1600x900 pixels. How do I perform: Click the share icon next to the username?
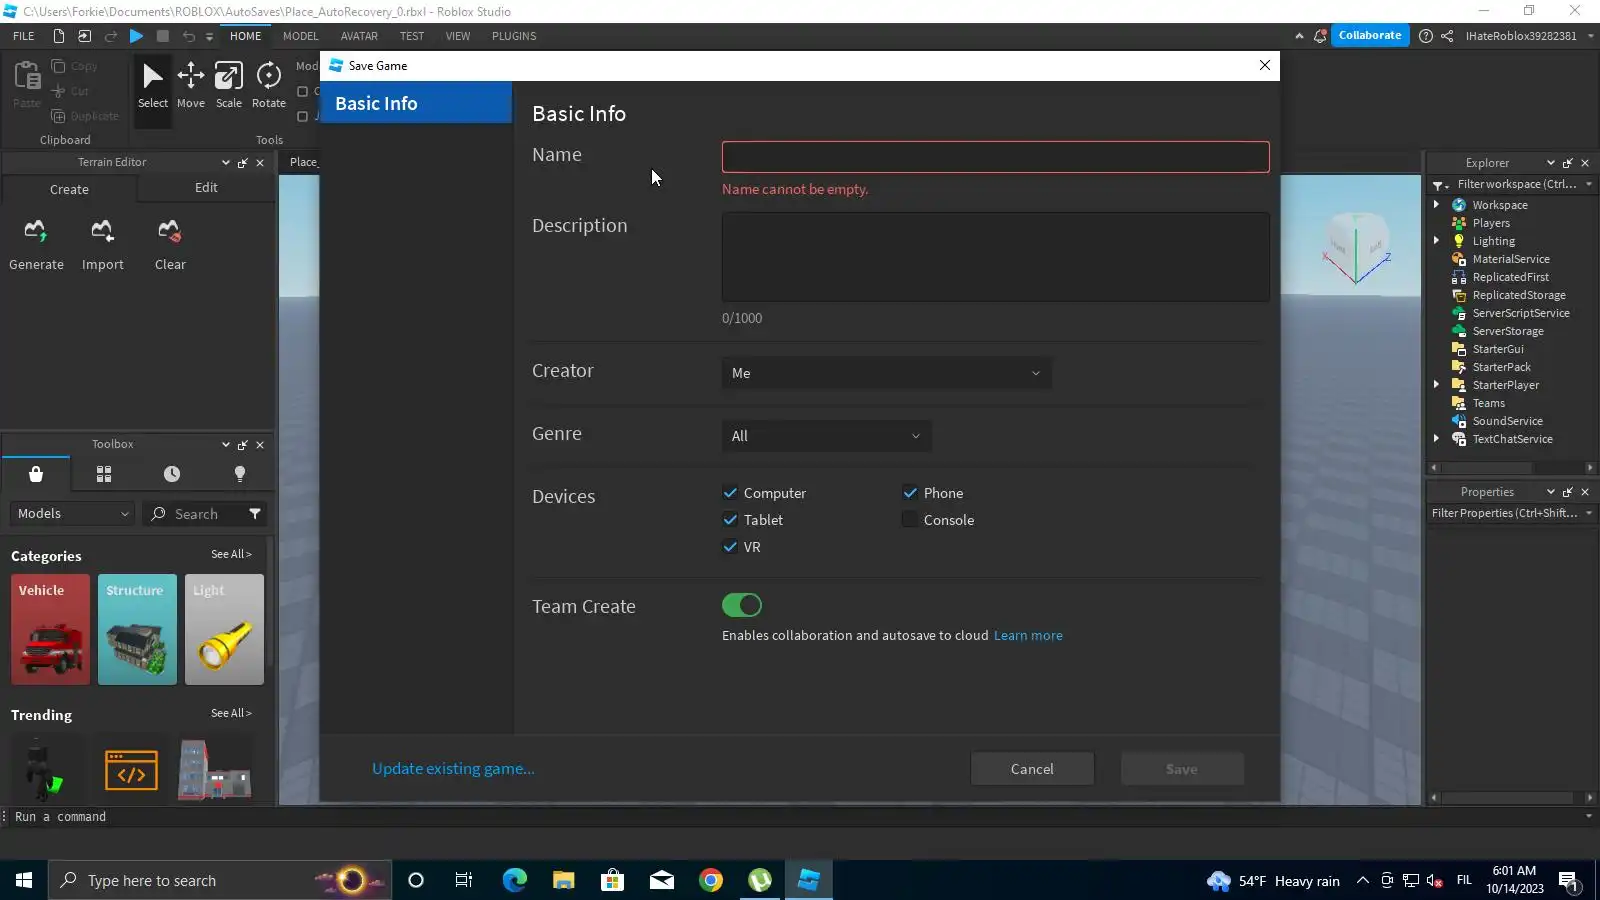tap(1447, 36)
